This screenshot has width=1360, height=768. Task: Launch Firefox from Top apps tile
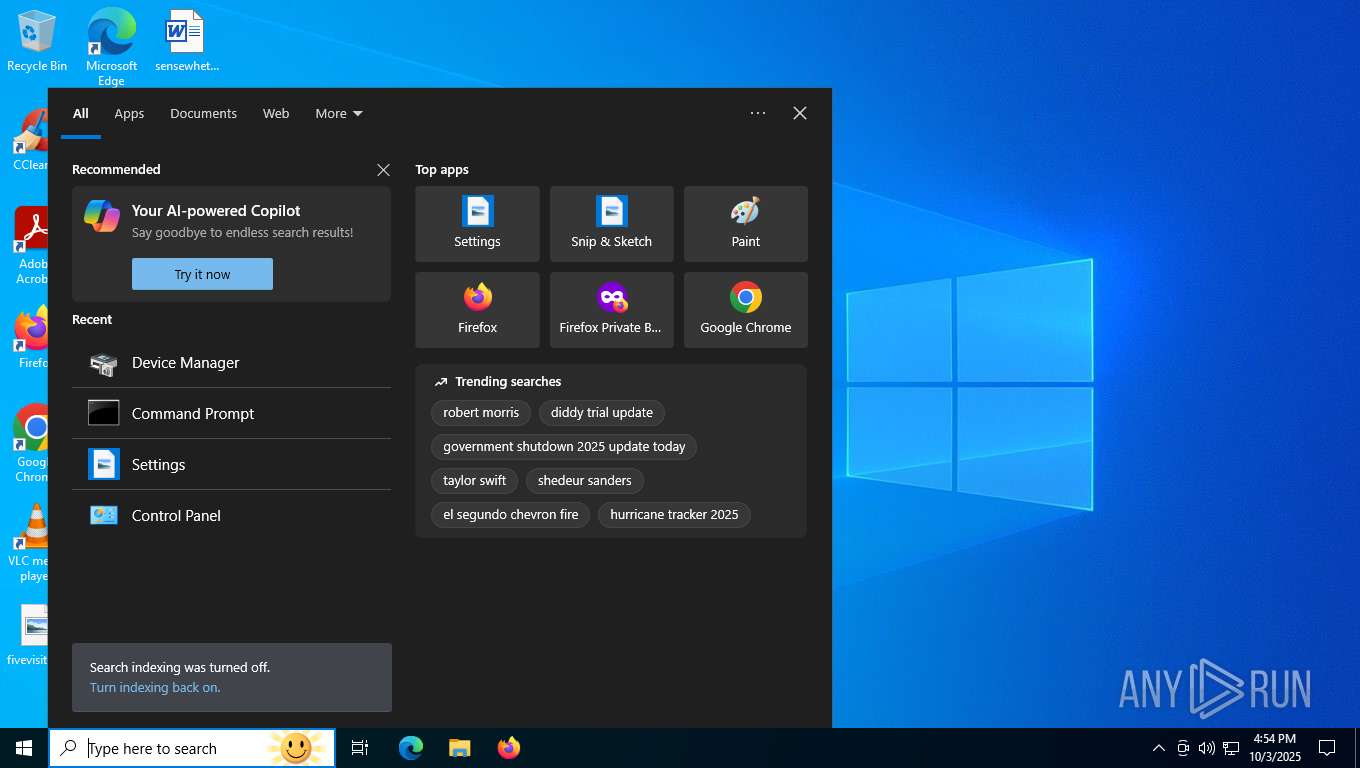[x=477, y=310]
